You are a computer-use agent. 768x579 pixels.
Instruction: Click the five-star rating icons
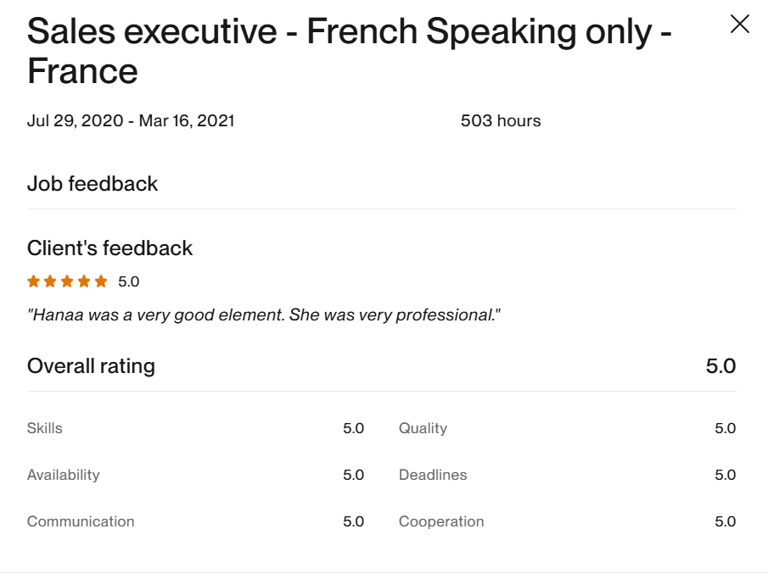click(x=67, y=282)
